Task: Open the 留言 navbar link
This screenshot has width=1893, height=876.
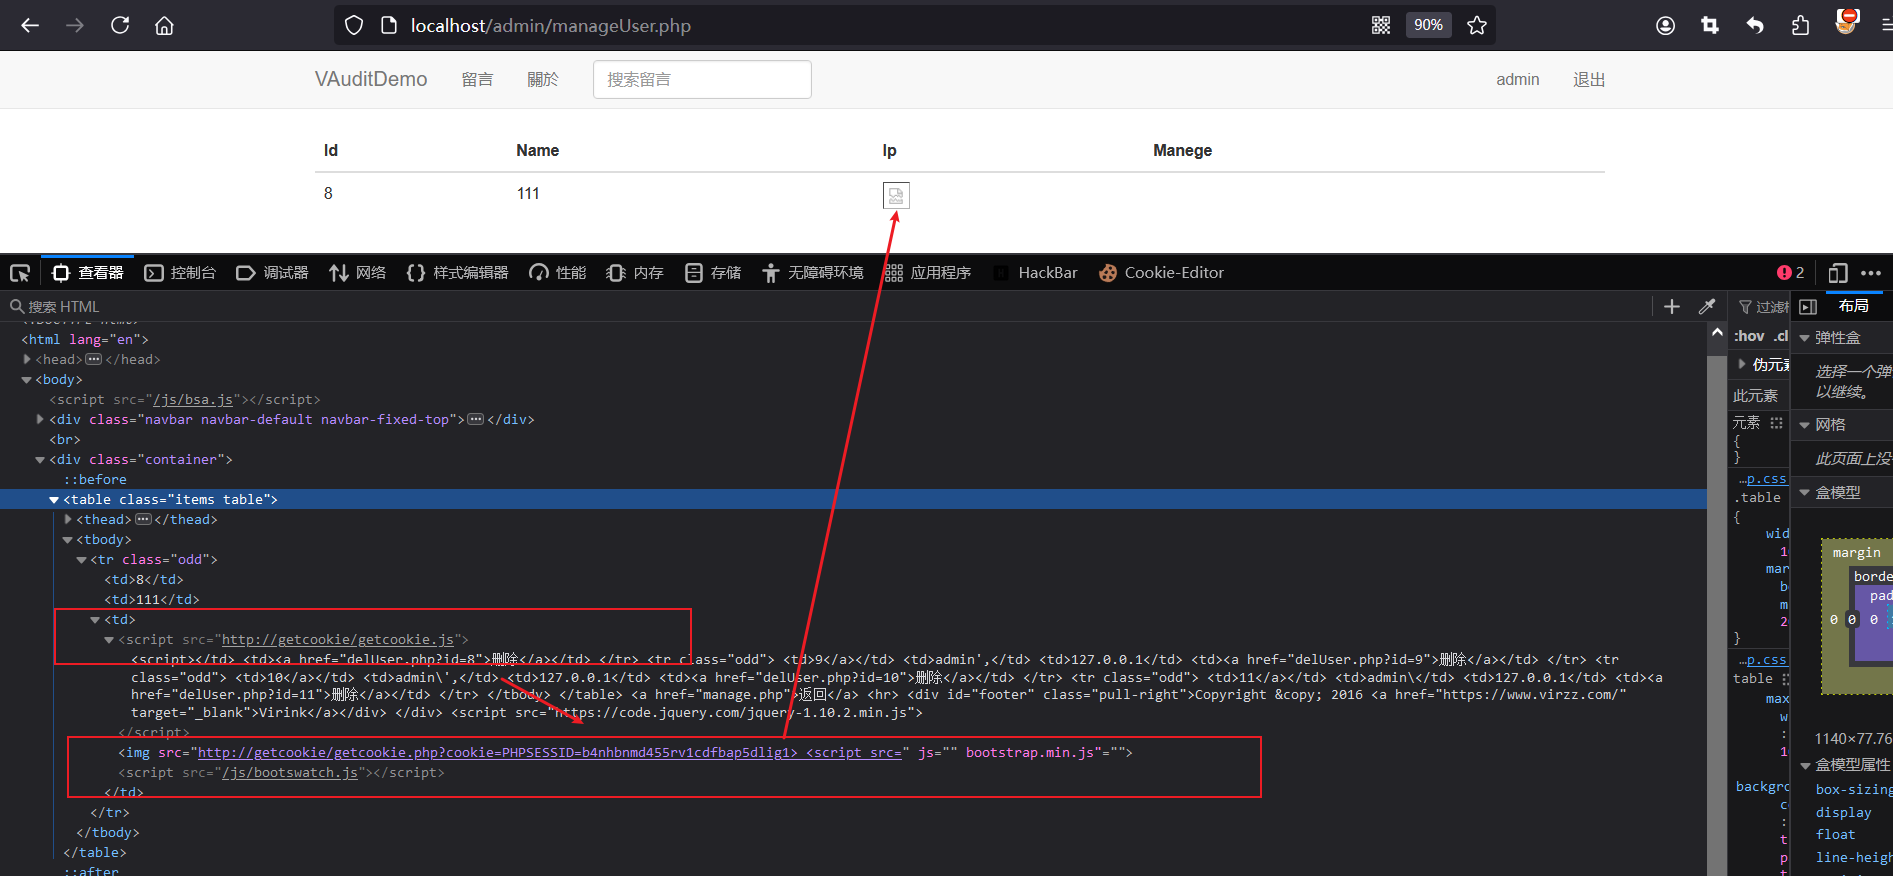Action: [477, 80]
